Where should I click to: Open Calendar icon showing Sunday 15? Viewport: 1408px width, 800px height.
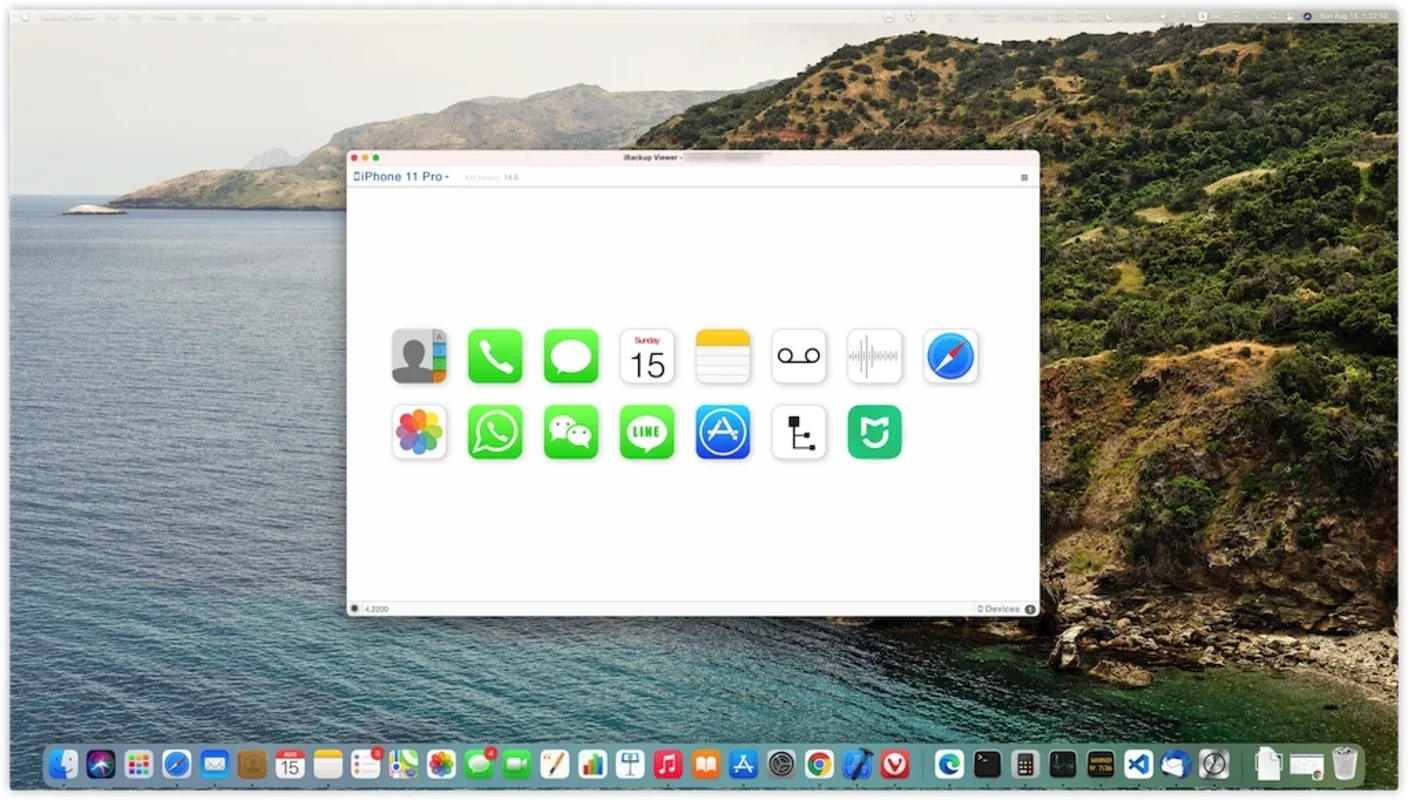coord(647,356)
